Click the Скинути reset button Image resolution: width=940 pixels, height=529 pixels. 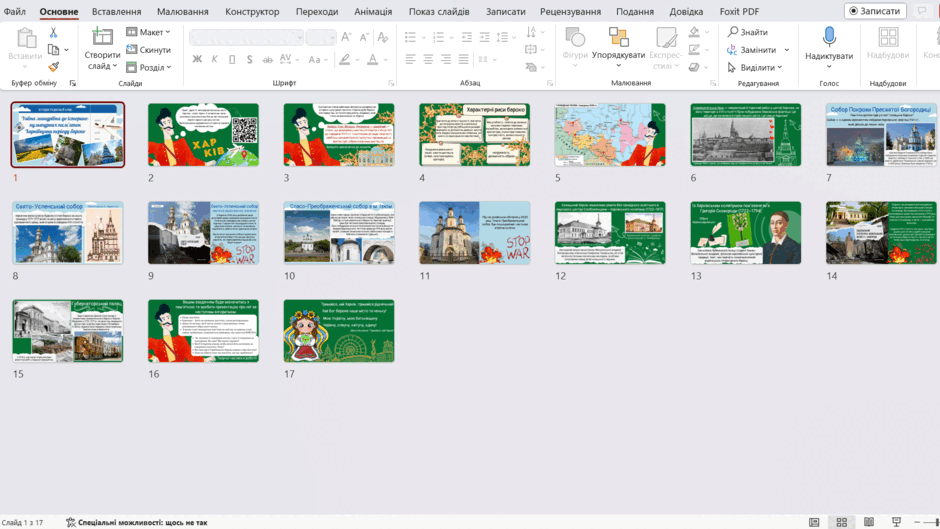pyautogui.click(x=148, y=50)
